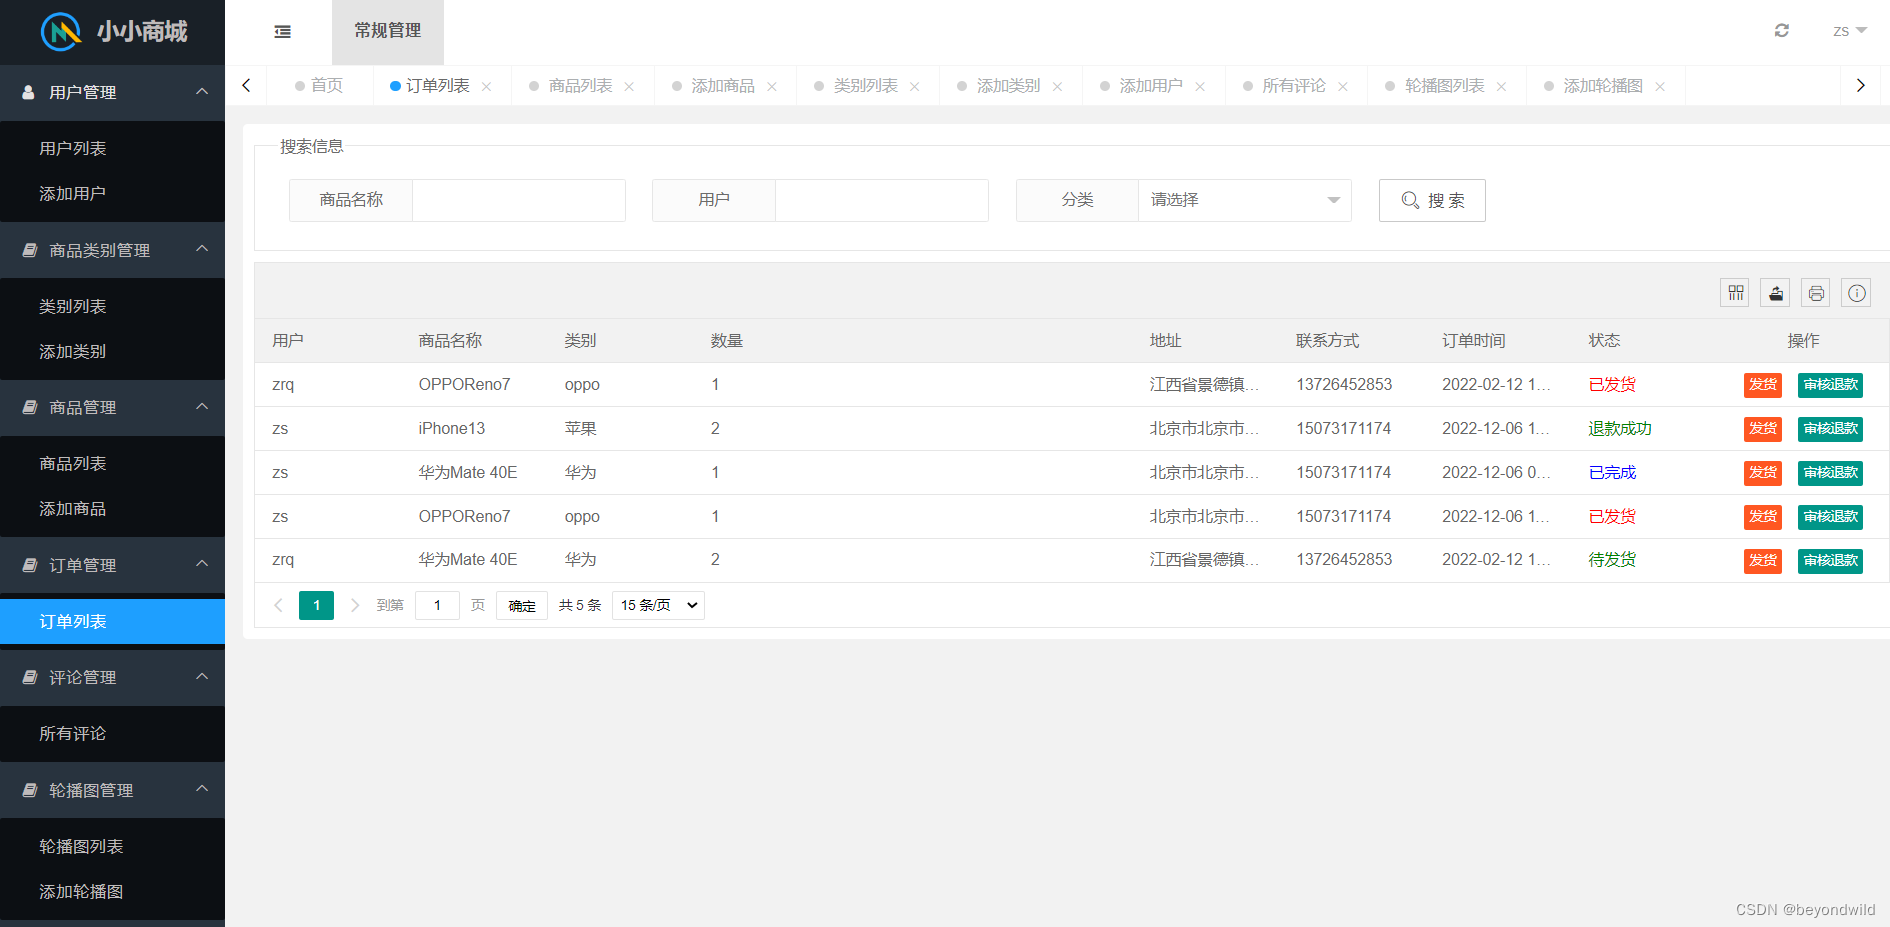Image resolution: width=1890 pixels, height=927 pixels.
Task: Click the table info tips icon
Action: tap(1856, 293)
